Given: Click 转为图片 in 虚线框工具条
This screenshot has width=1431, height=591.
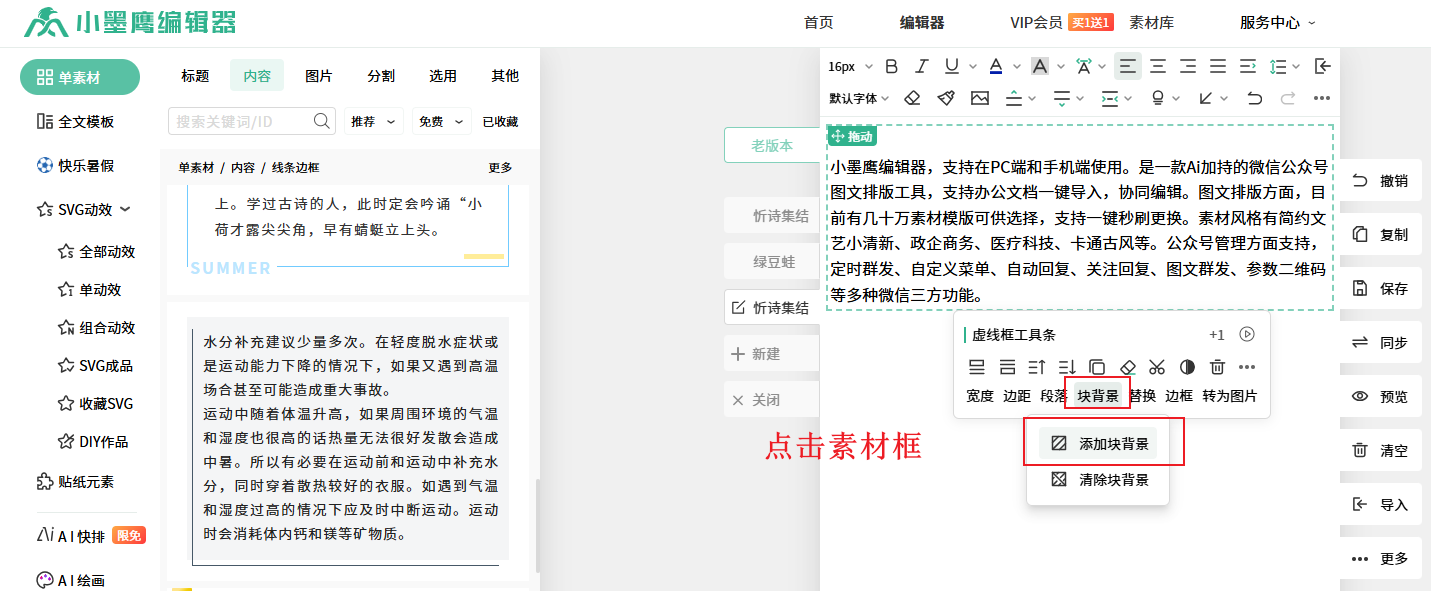Looking at the screenshot, I should 1230,396.
